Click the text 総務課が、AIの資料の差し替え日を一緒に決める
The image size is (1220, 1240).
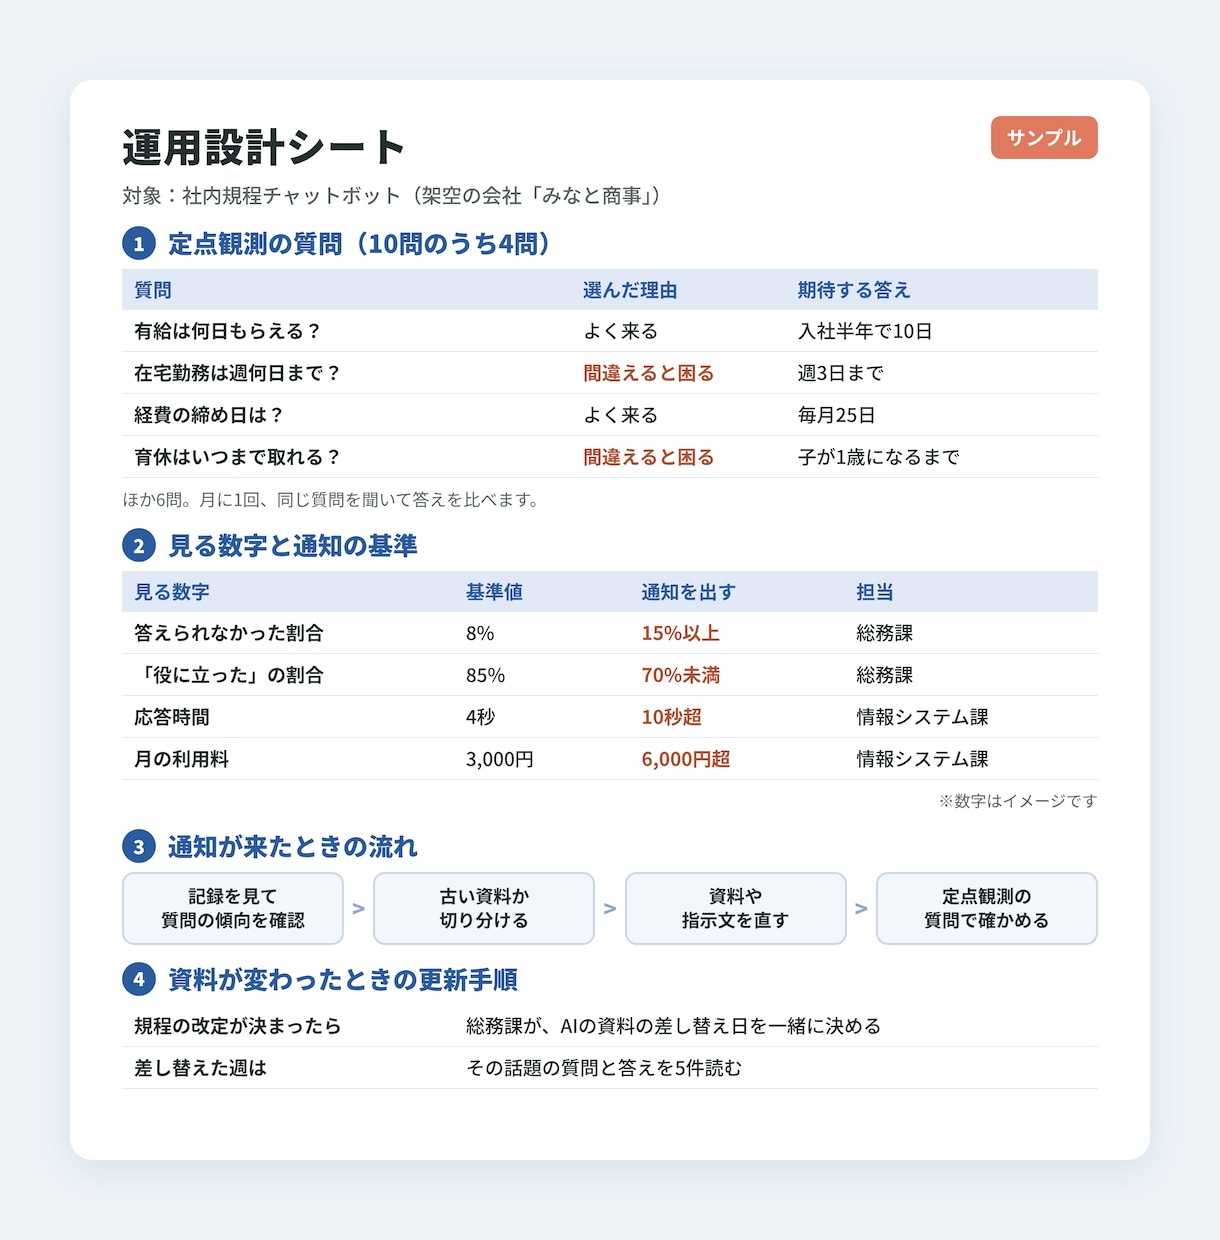tap(673, 1026)
